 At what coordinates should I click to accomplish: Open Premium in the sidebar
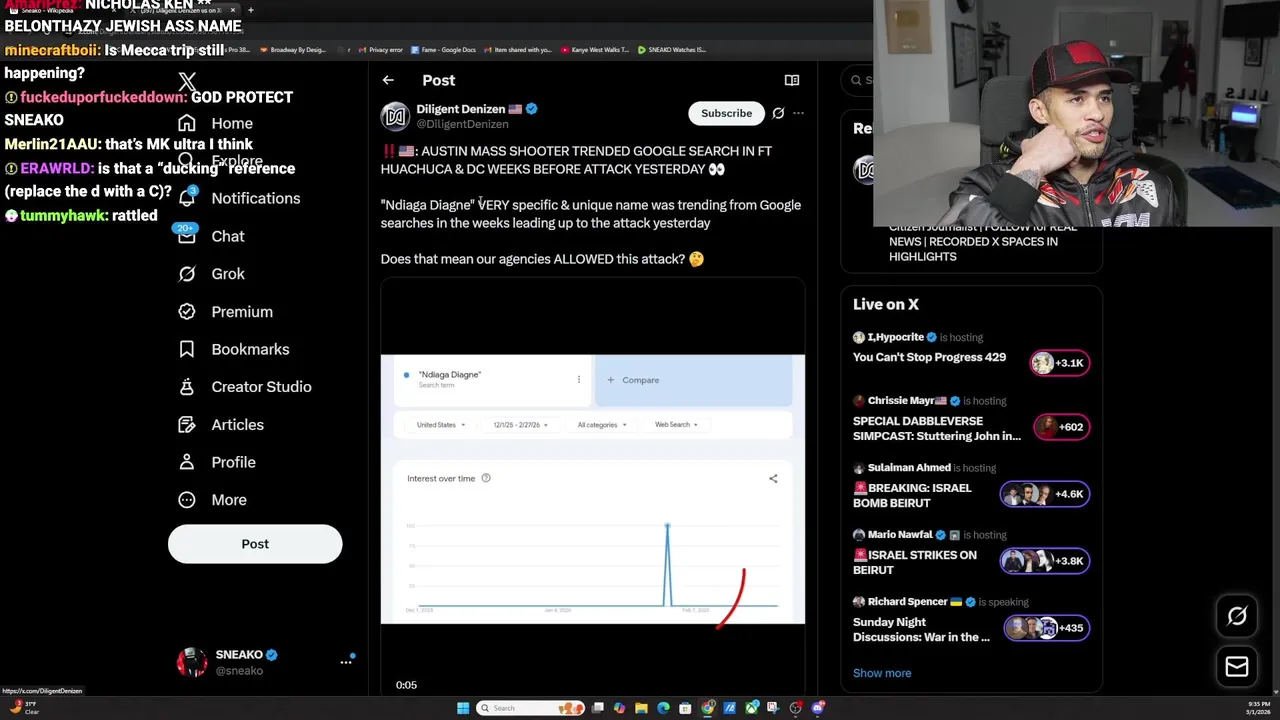coord(224,312)
